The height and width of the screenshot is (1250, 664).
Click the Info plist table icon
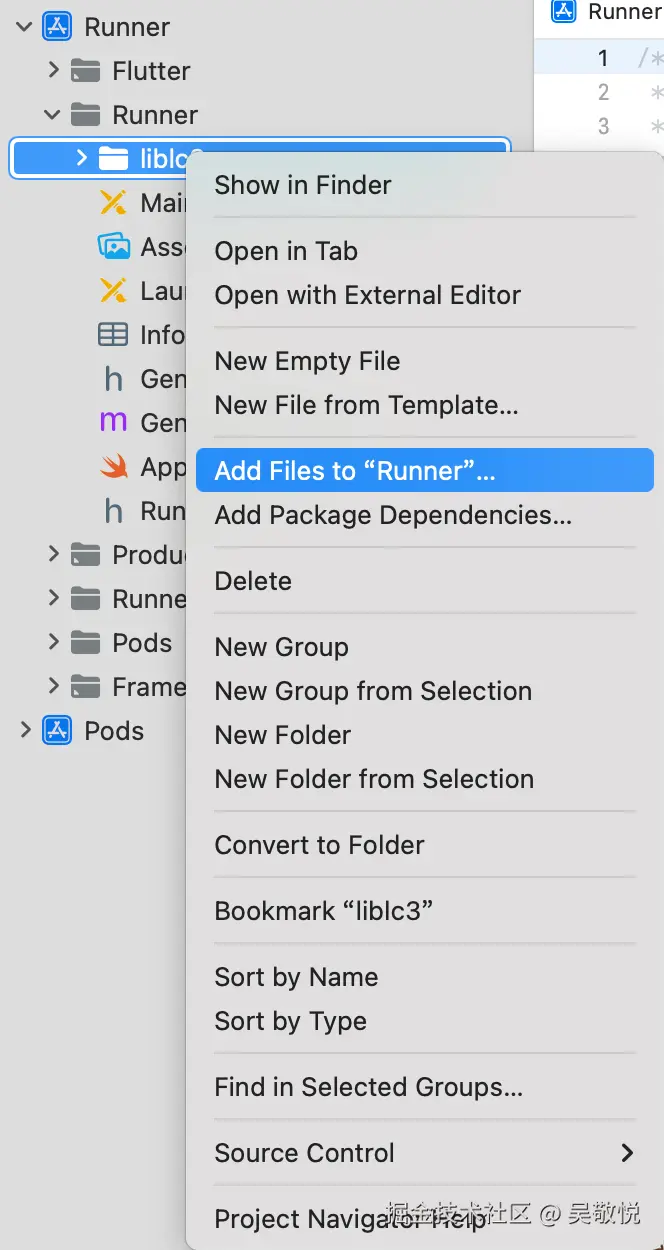tap(113, 334)
